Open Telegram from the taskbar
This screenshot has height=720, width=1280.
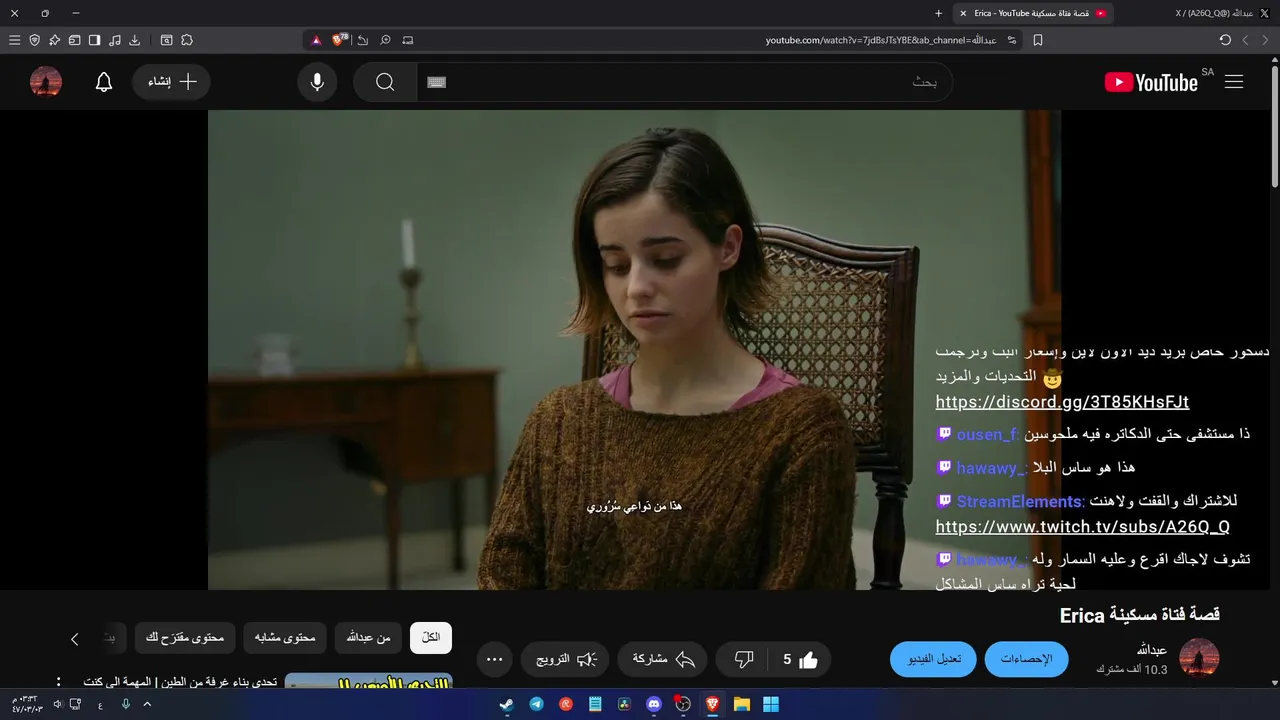coord(536,704)
